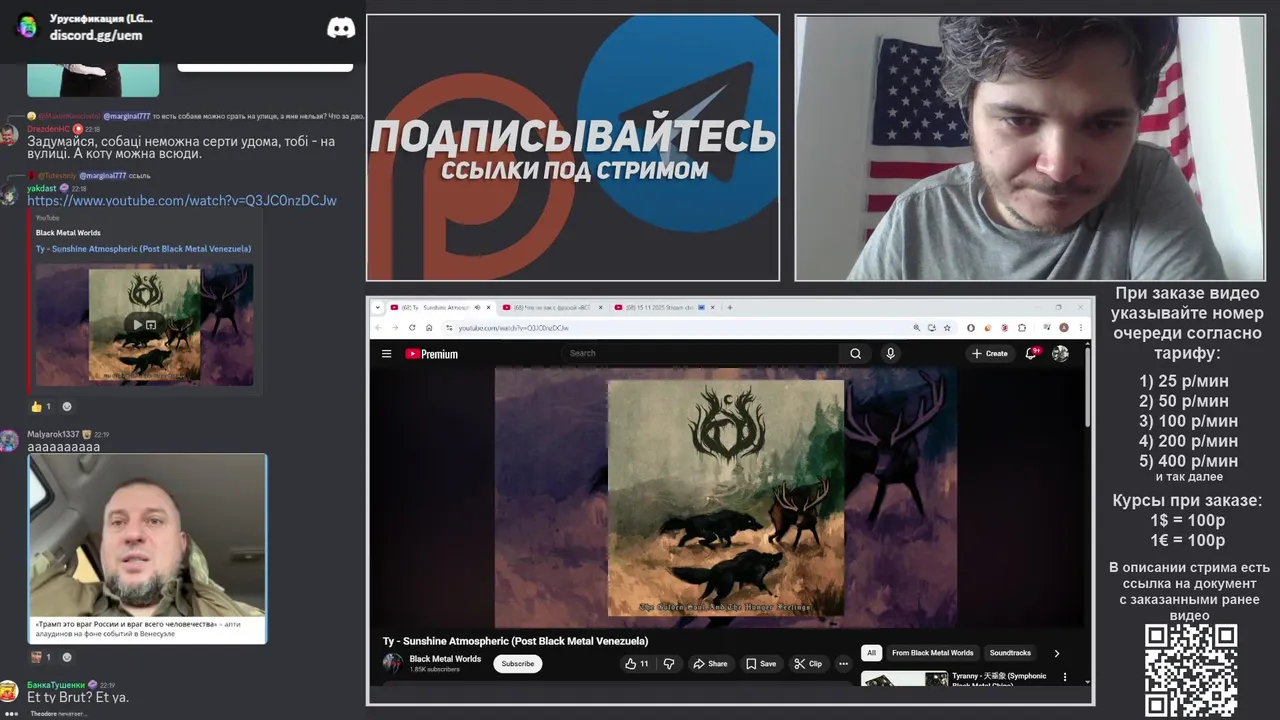This screenshot has height=720, width=1280.
Task: Click the username Malyarok1337 in chat
Action: click(x=53, y=434)
